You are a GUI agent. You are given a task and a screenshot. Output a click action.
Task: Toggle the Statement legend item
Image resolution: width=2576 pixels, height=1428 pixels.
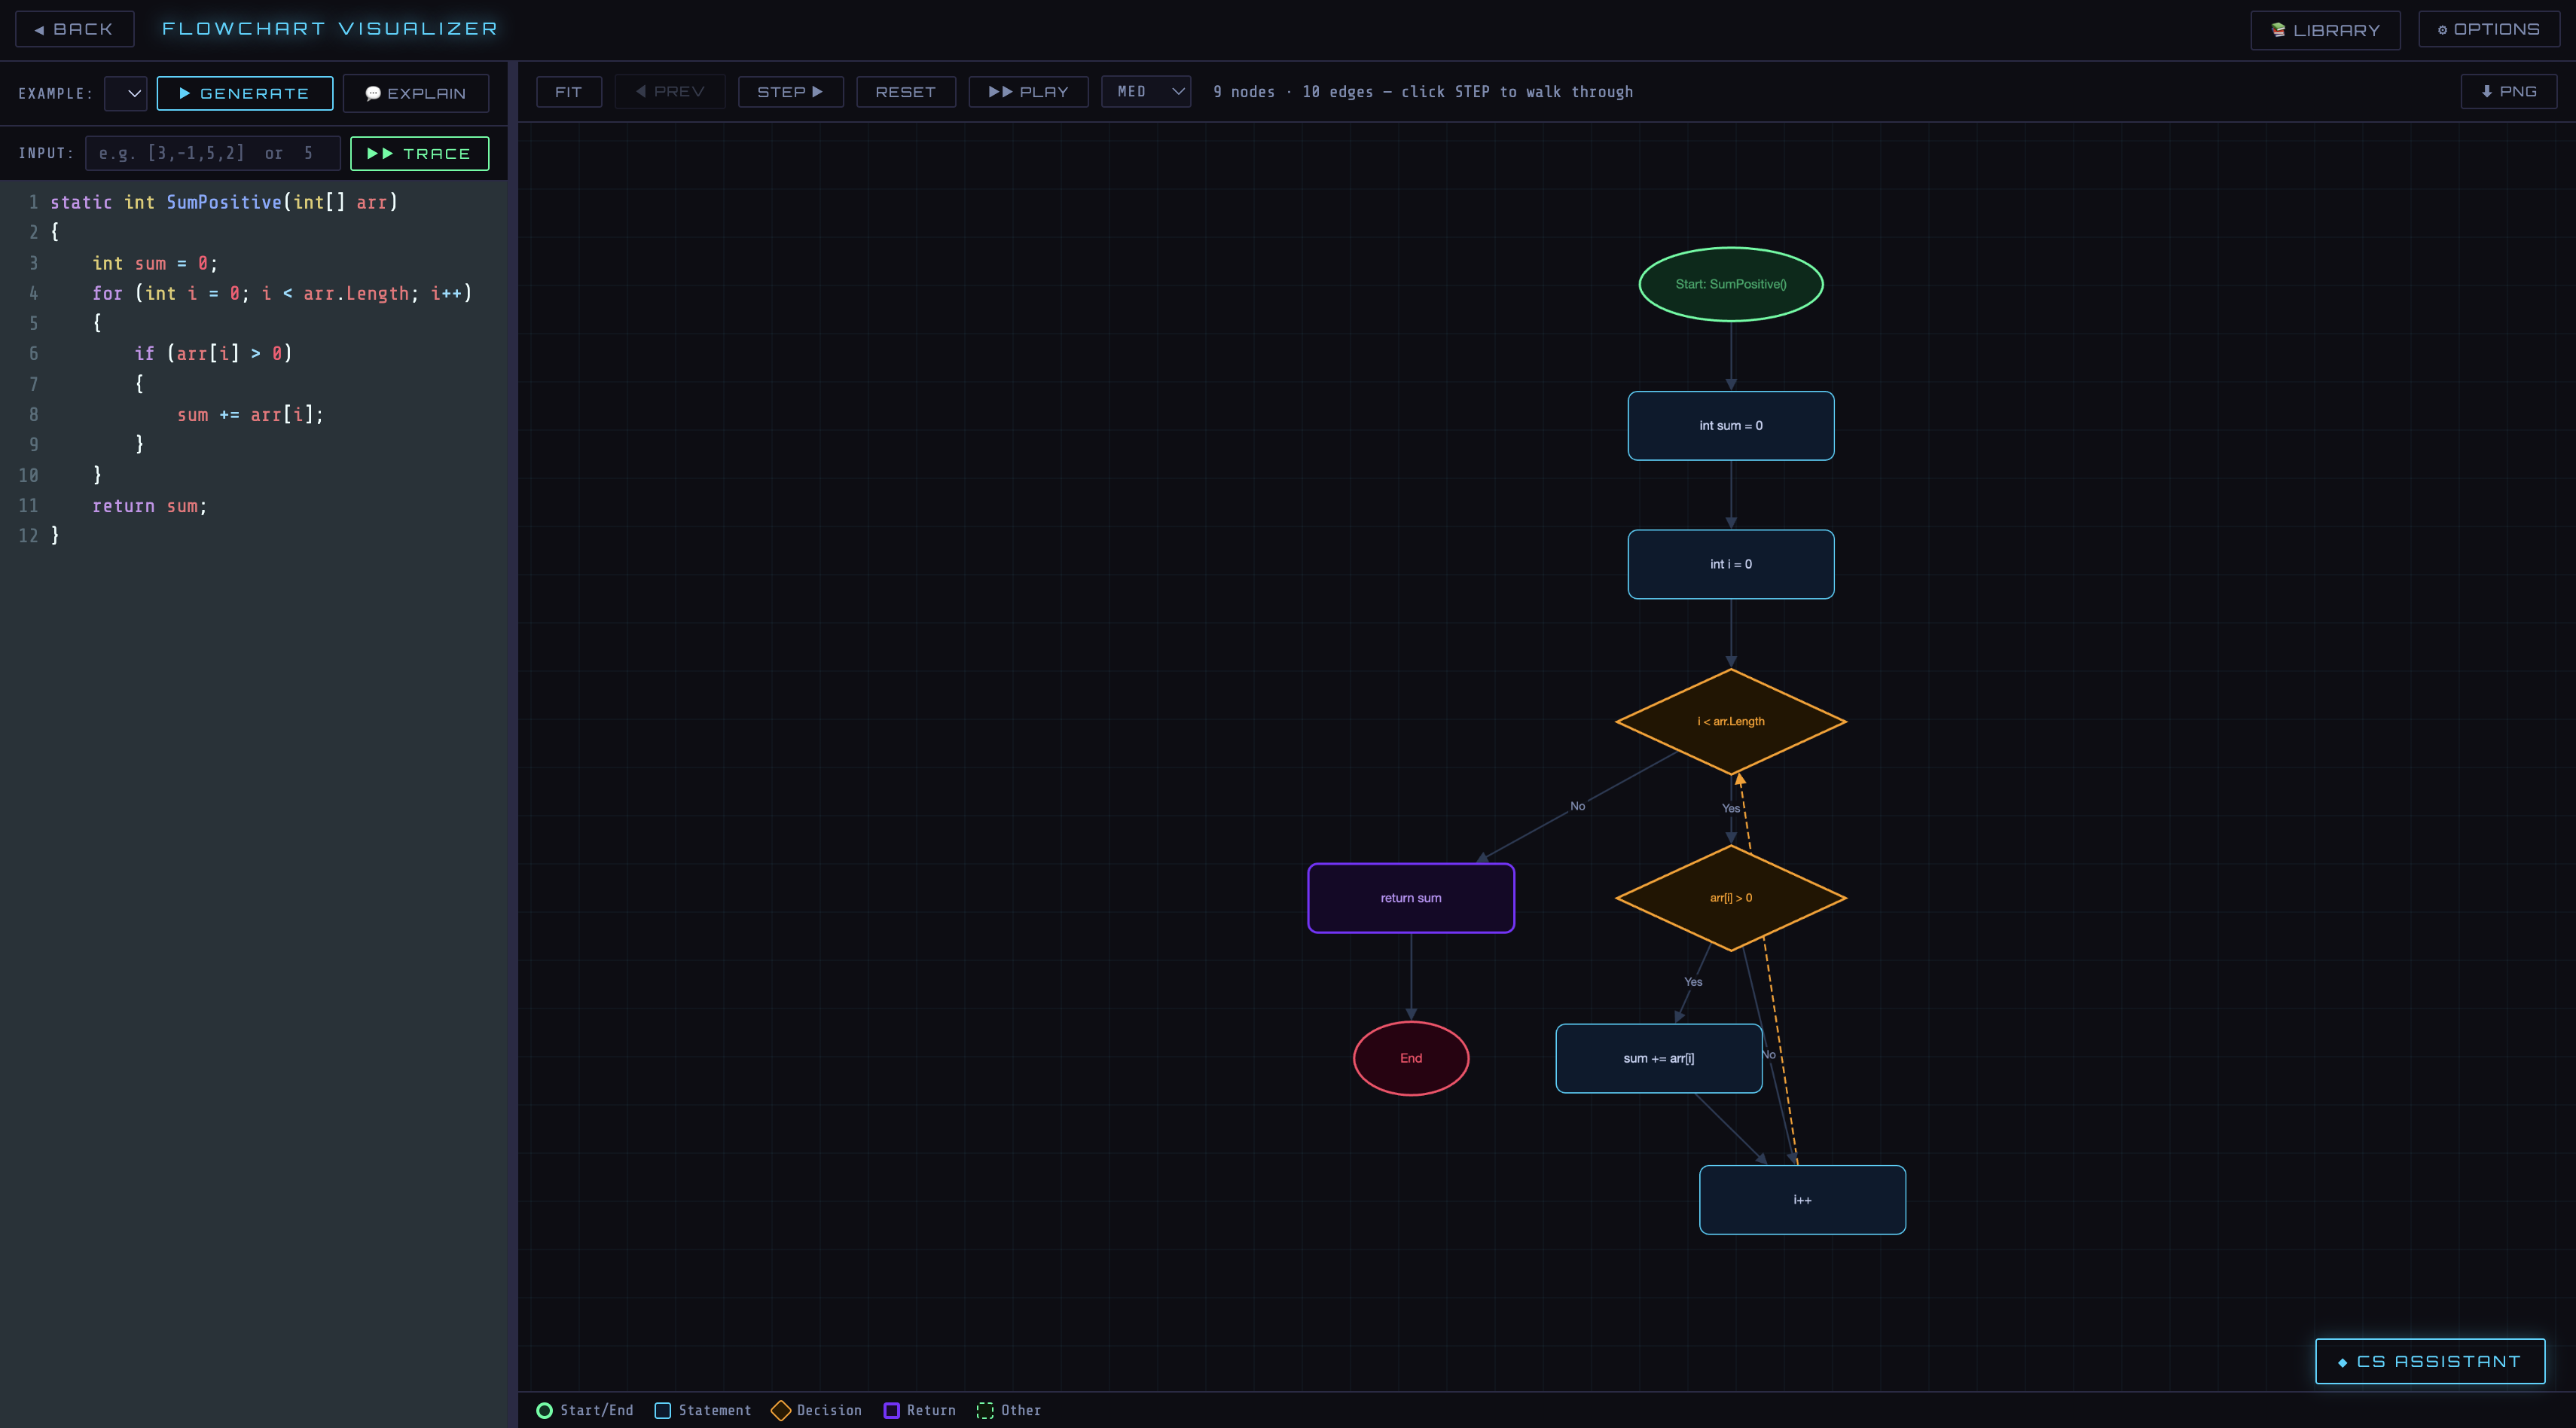click(x=663, y=1410)
